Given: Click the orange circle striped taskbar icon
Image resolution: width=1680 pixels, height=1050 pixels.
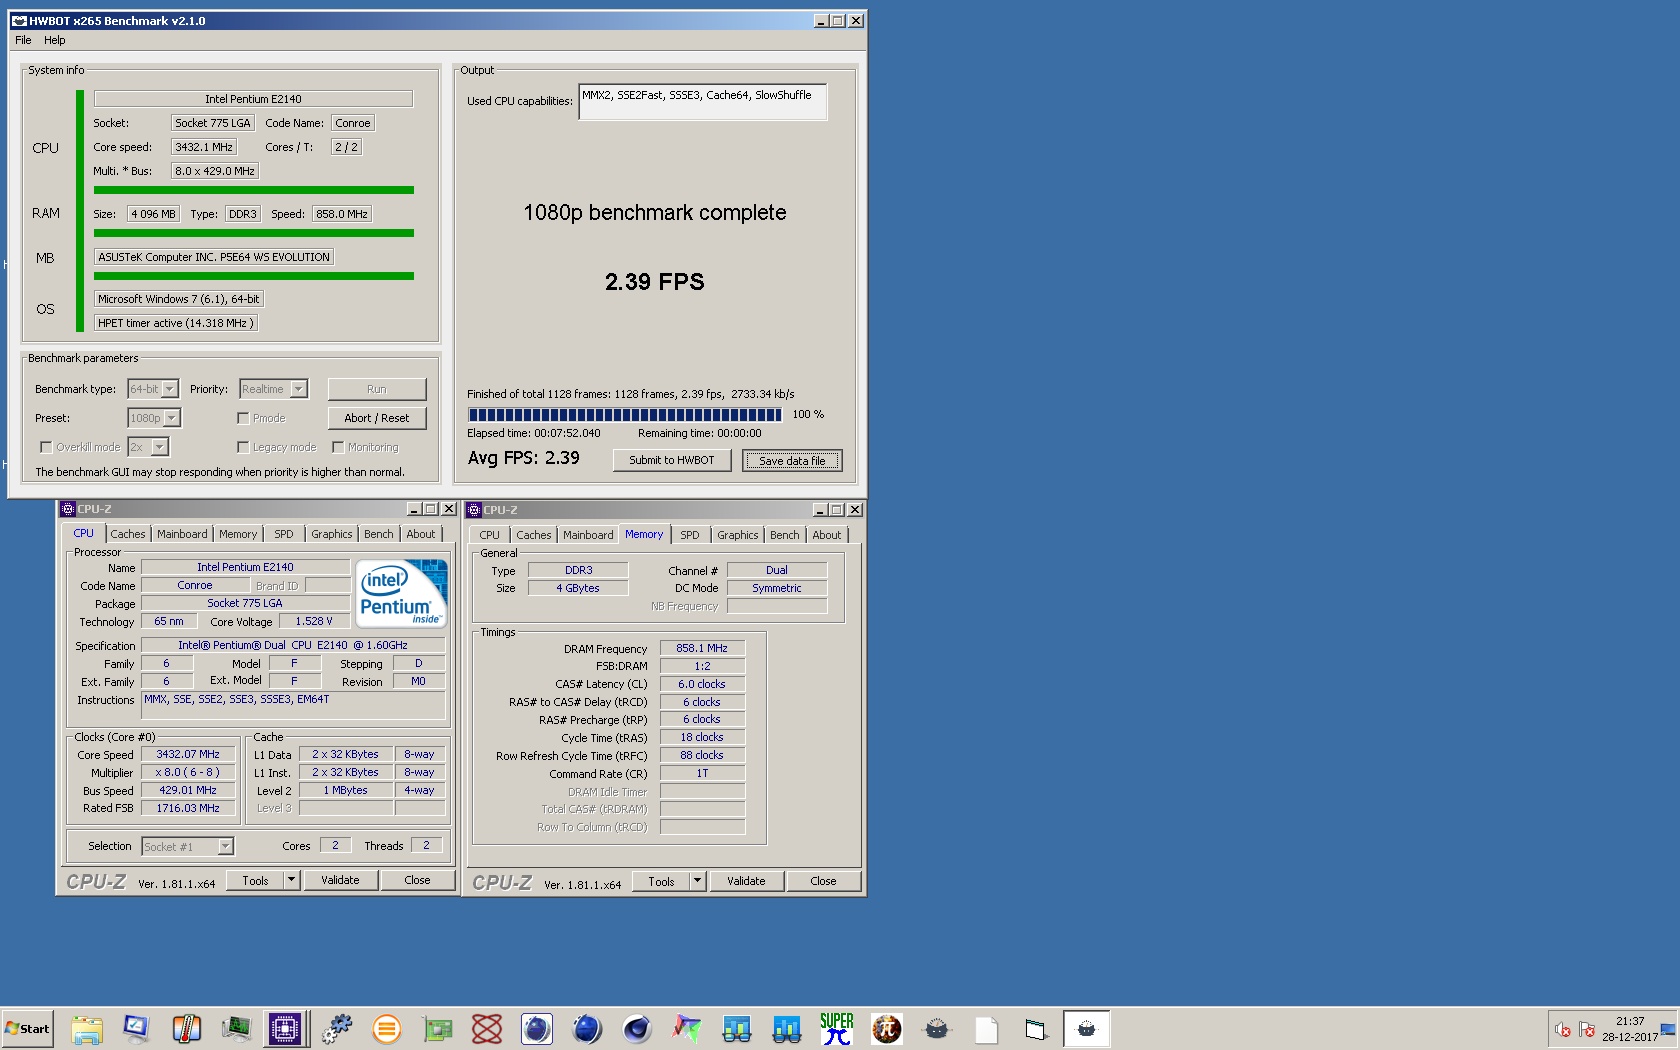Looking at the screenshot, I should tap(387, 1028).
